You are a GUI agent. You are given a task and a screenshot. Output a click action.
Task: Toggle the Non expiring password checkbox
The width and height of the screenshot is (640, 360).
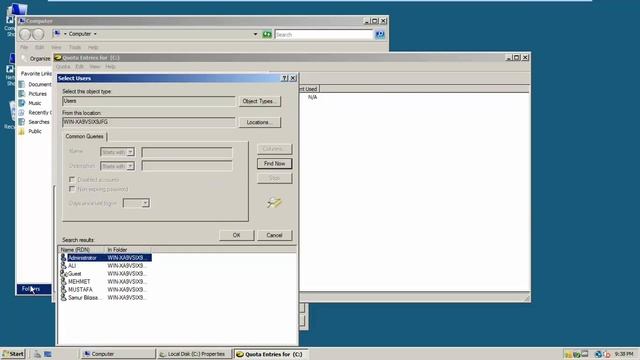(x=72, y=189)
